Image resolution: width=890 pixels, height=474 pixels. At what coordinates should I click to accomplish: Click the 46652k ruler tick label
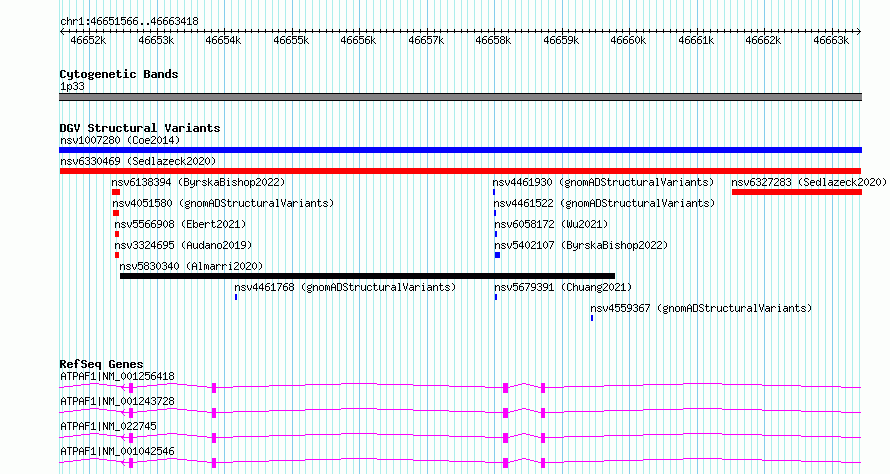pyautogui.click(x=88, y=41)
